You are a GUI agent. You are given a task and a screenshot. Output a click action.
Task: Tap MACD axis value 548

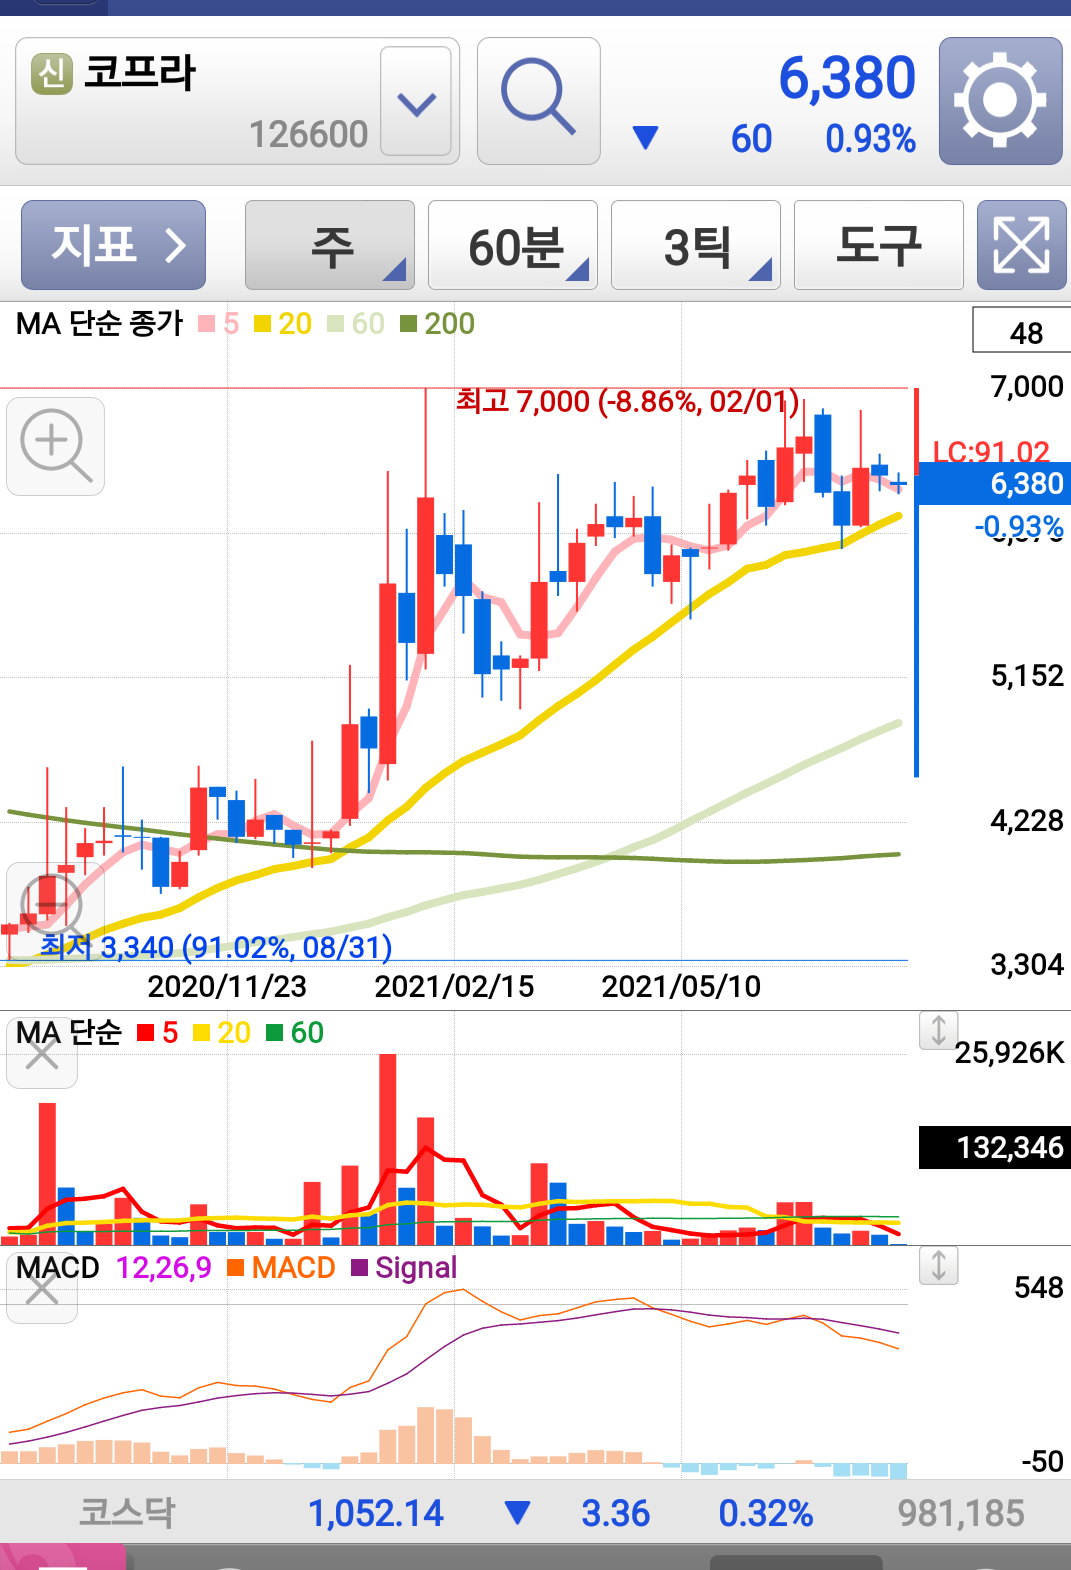(x=1038, y=1287)
